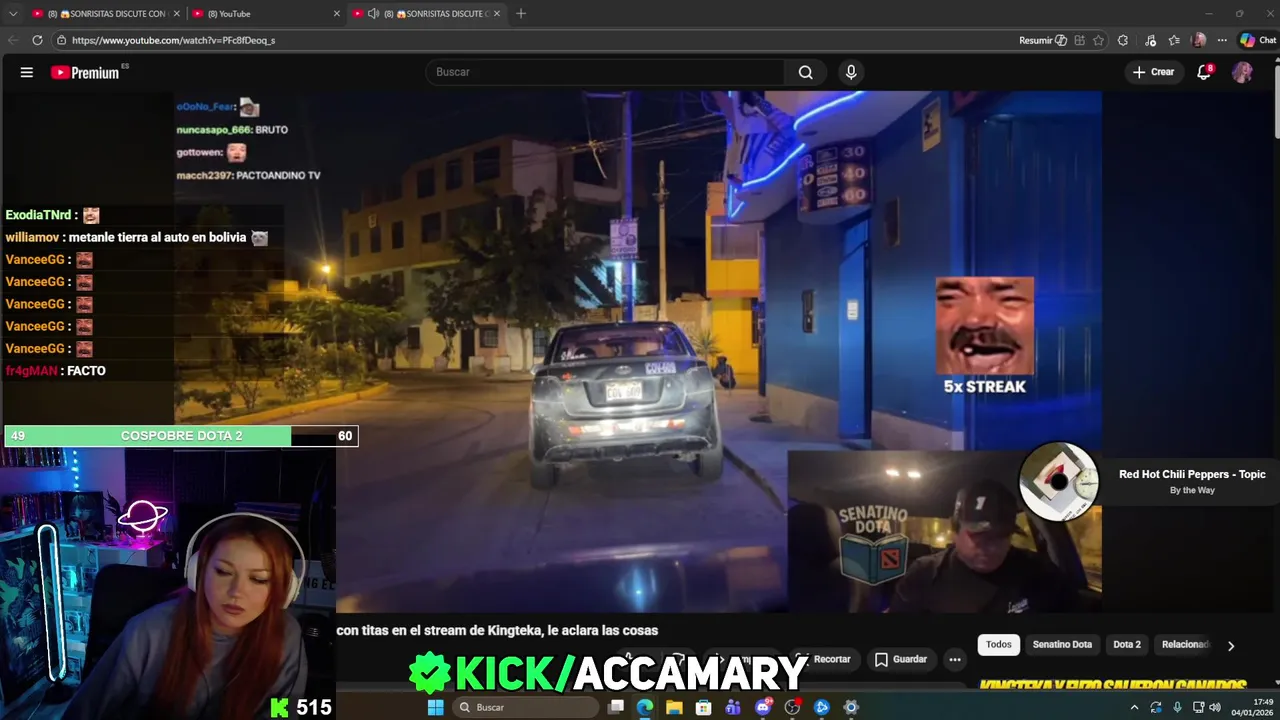Expand the tab actions dropdown chevron
Screen dimensions: 1280x720
[13, 13]
